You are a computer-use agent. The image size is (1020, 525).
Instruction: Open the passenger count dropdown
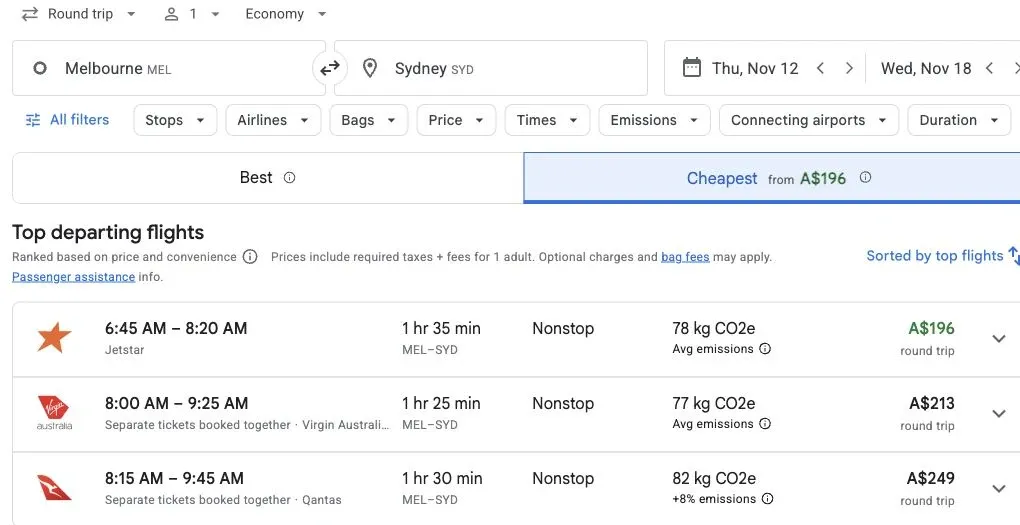click(192, 14)
